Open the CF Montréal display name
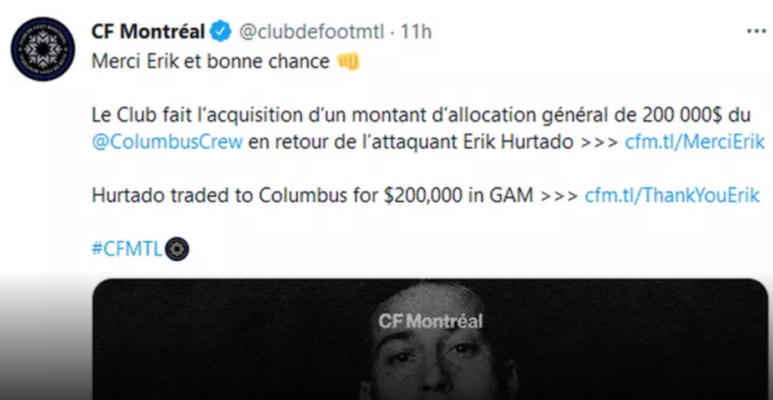The image size is (773, 400). (149, 31)
